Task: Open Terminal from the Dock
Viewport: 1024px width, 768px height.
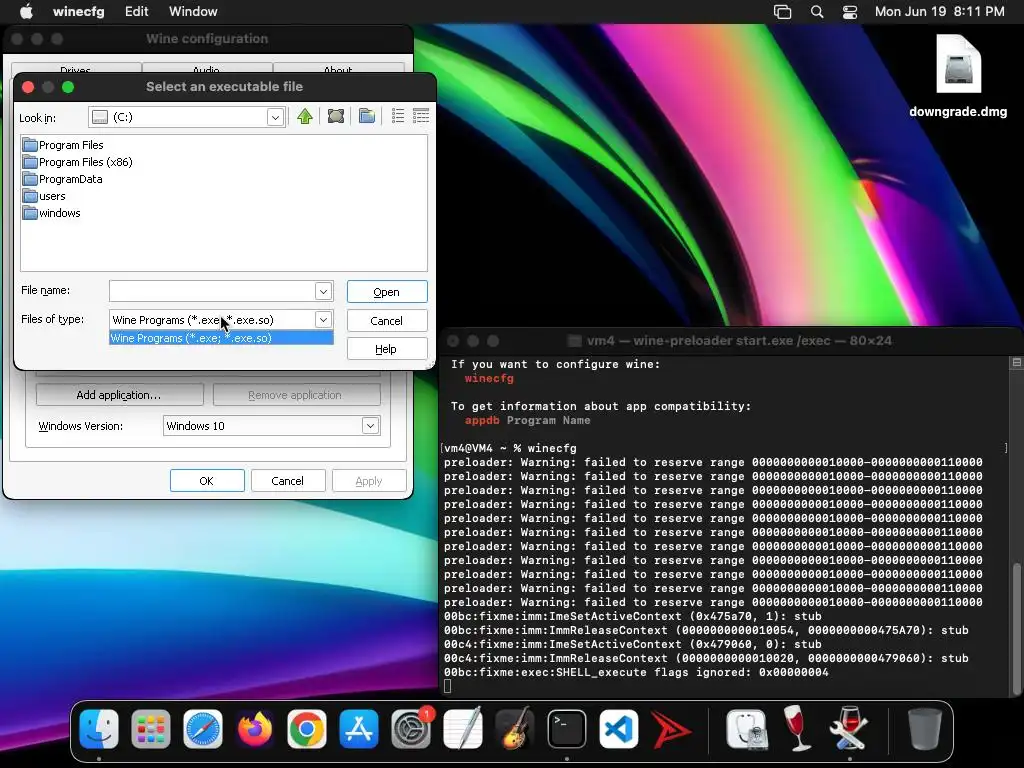Action: tap(566, 729)
